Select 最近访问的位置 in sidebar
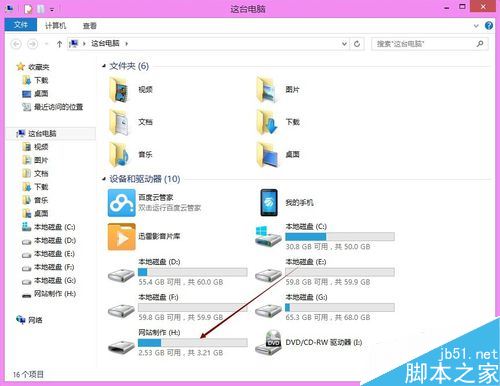The height and width of the screenshot is (386, 500). 59,107
